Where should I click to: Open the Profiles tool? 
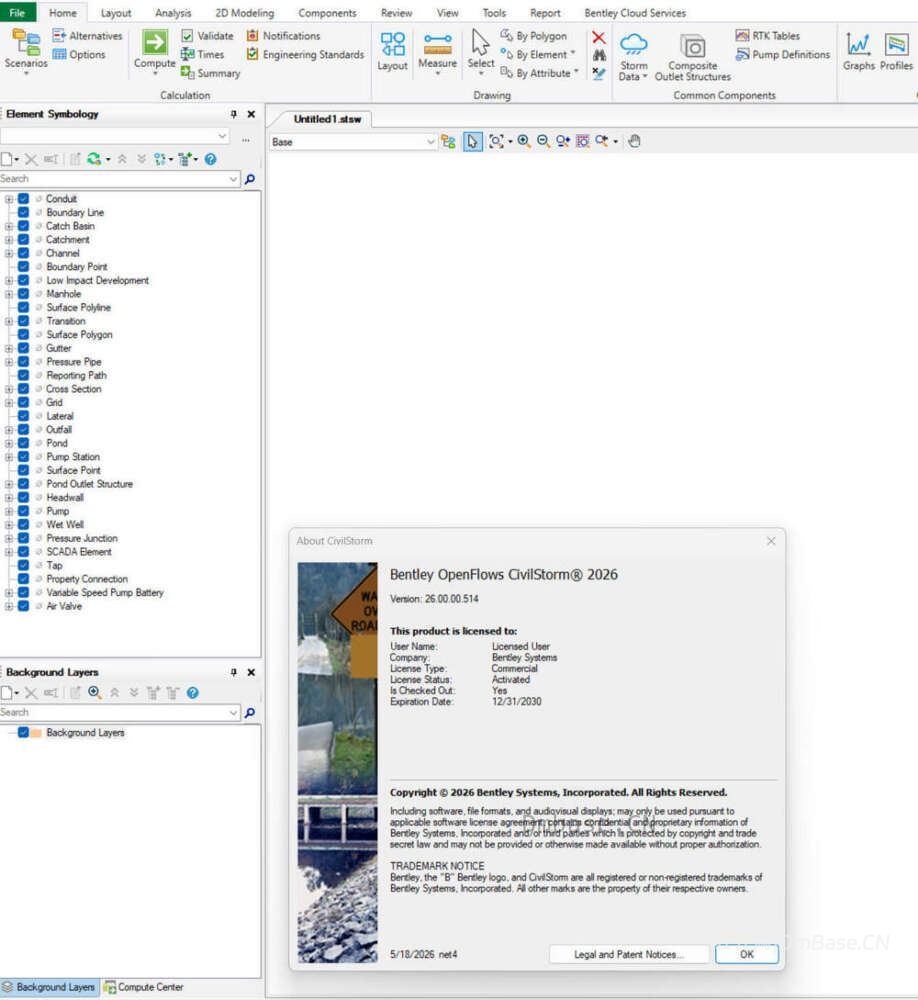[896, 51]
